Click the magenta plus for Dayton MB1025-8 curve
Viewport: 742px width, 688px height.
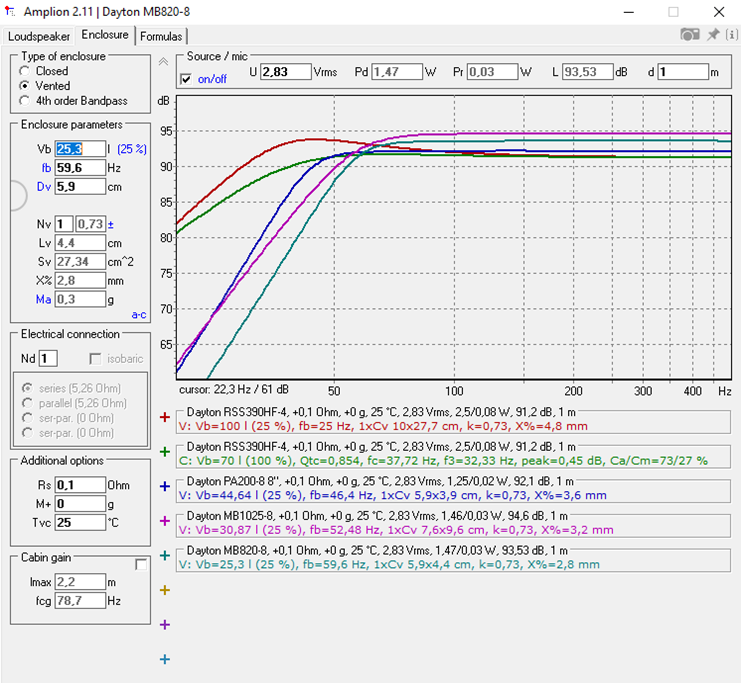click(165, 521)
